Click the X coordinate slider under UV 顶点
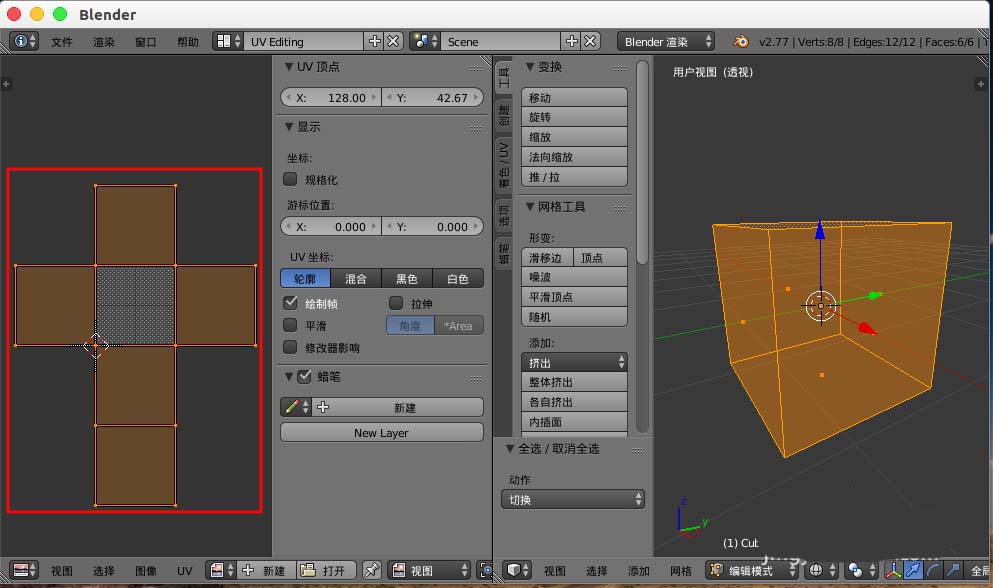Viewport: 993px width, 588px height. (331, 97)
